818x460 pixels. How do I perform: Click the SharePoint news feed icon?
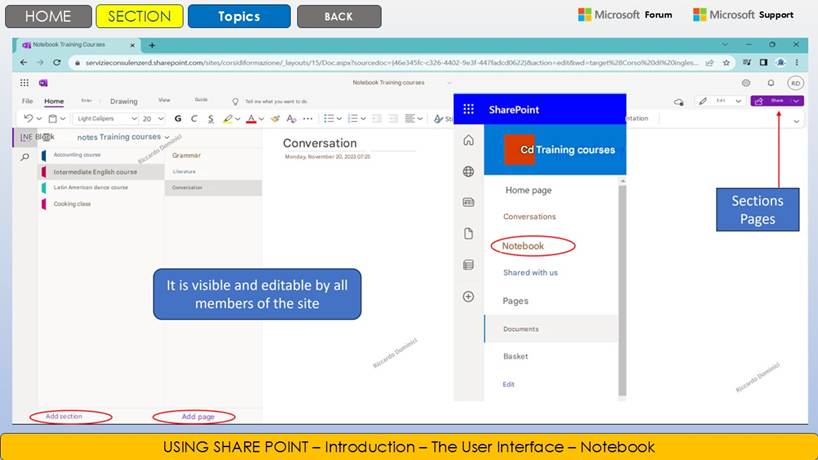point(468,202)
